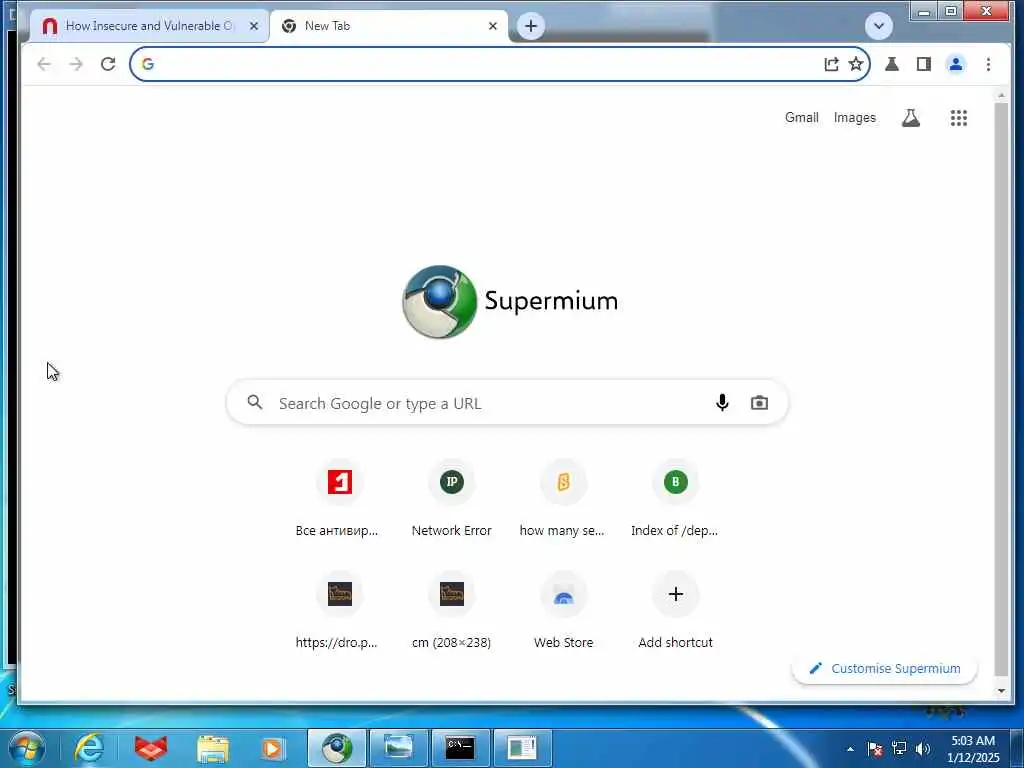Click the scrollbar down arrow
Viewport: 1024px width, 768px height.
(1001, 690)
